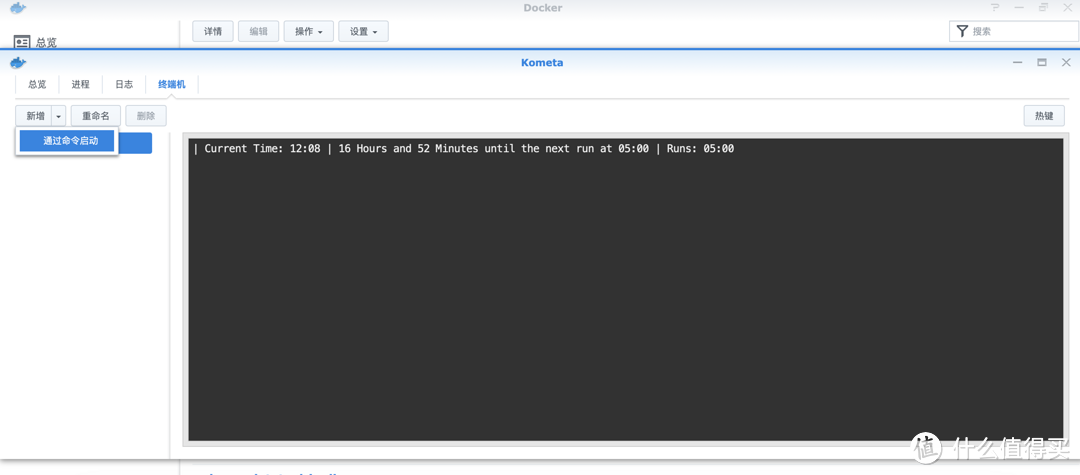Click the 总览 label in the Docker sidebar
1080x475 pixels.
(x=46, y=42)
